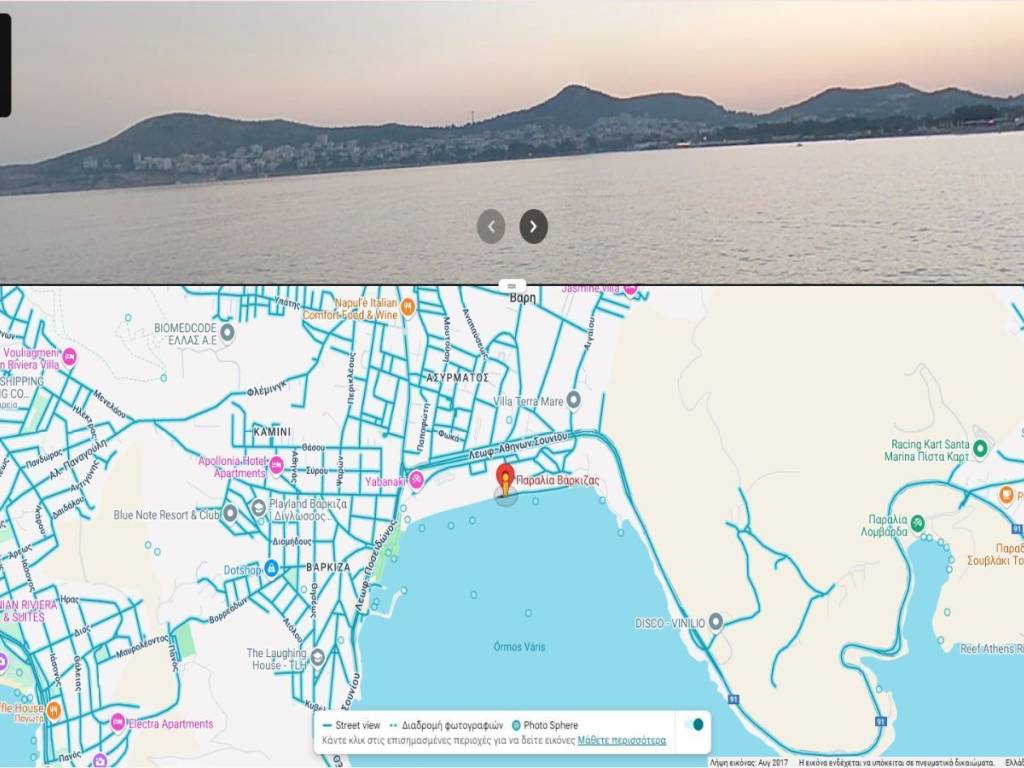Click the Παραλία Λομβάρδα beach marker
Screen dimensions: 1024x768
pyautogui.click(x=918, y=524)
